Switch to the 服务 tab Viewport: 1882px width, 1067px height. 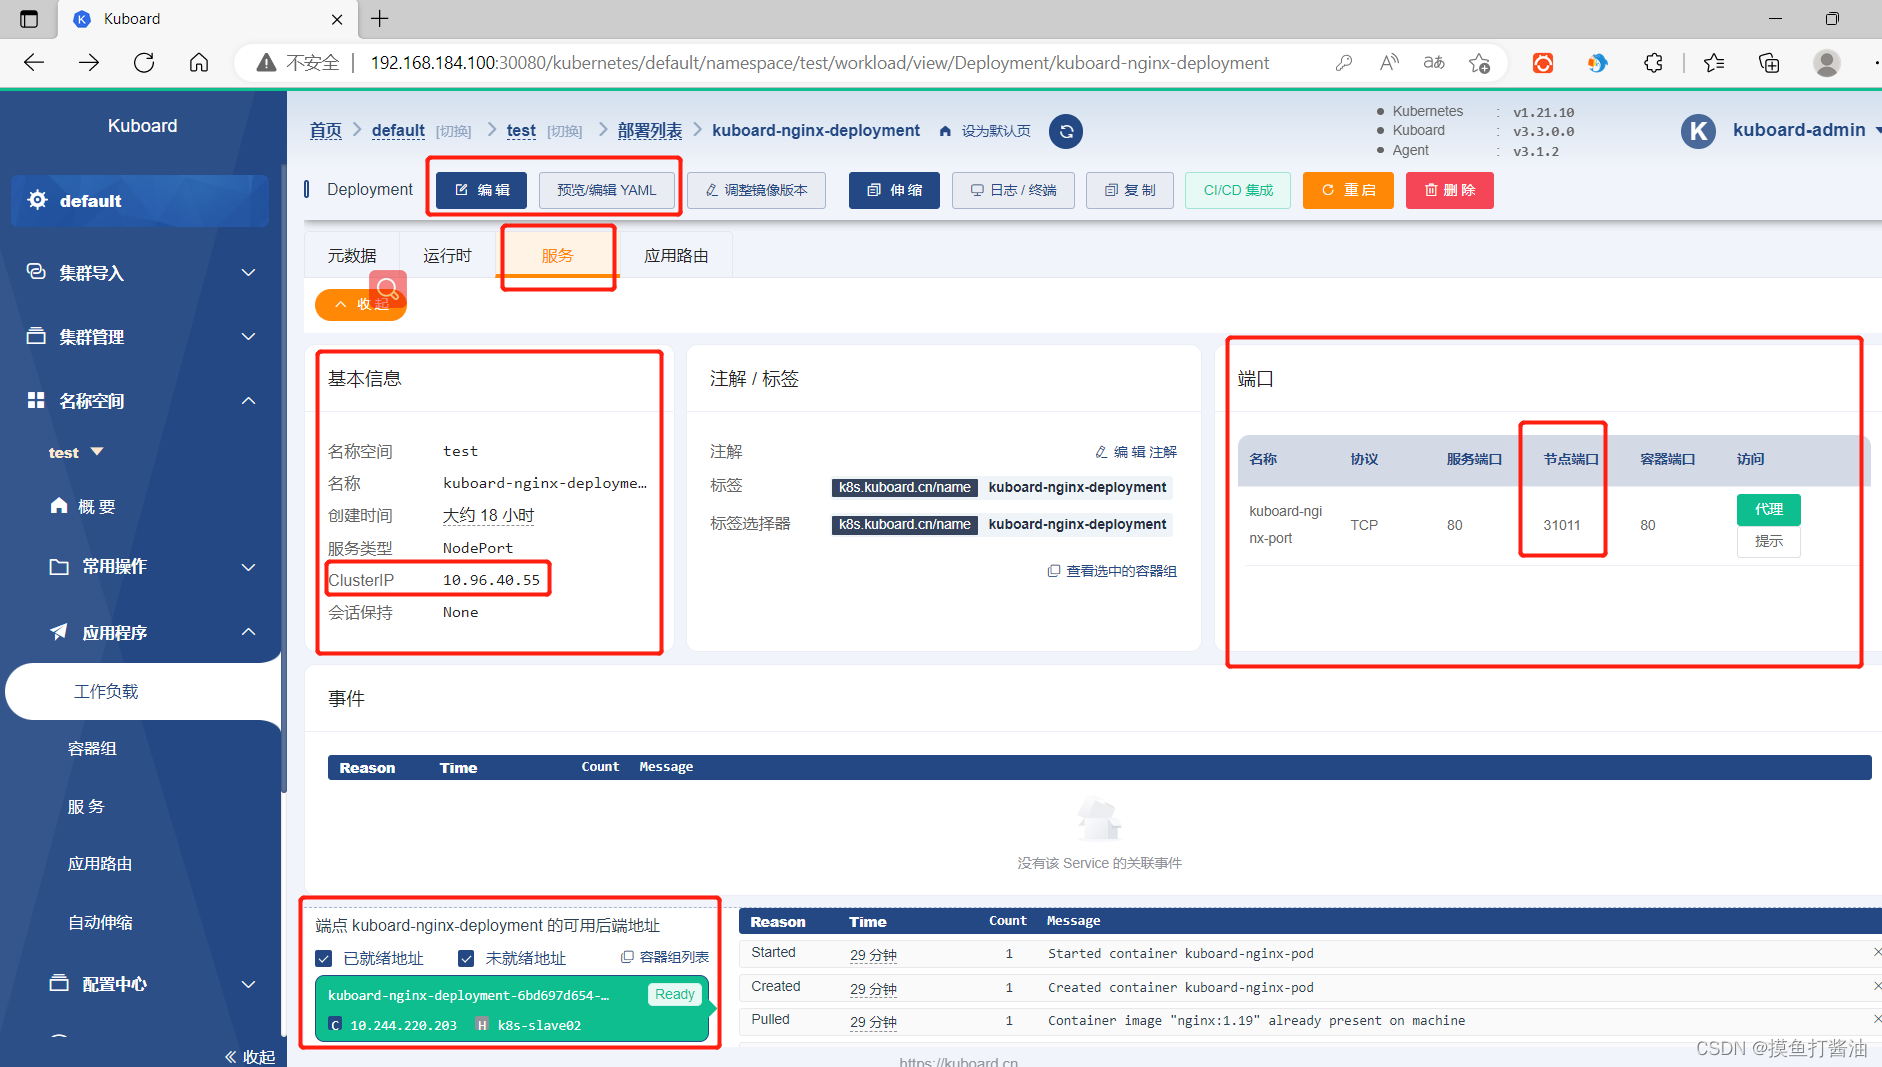558,256
